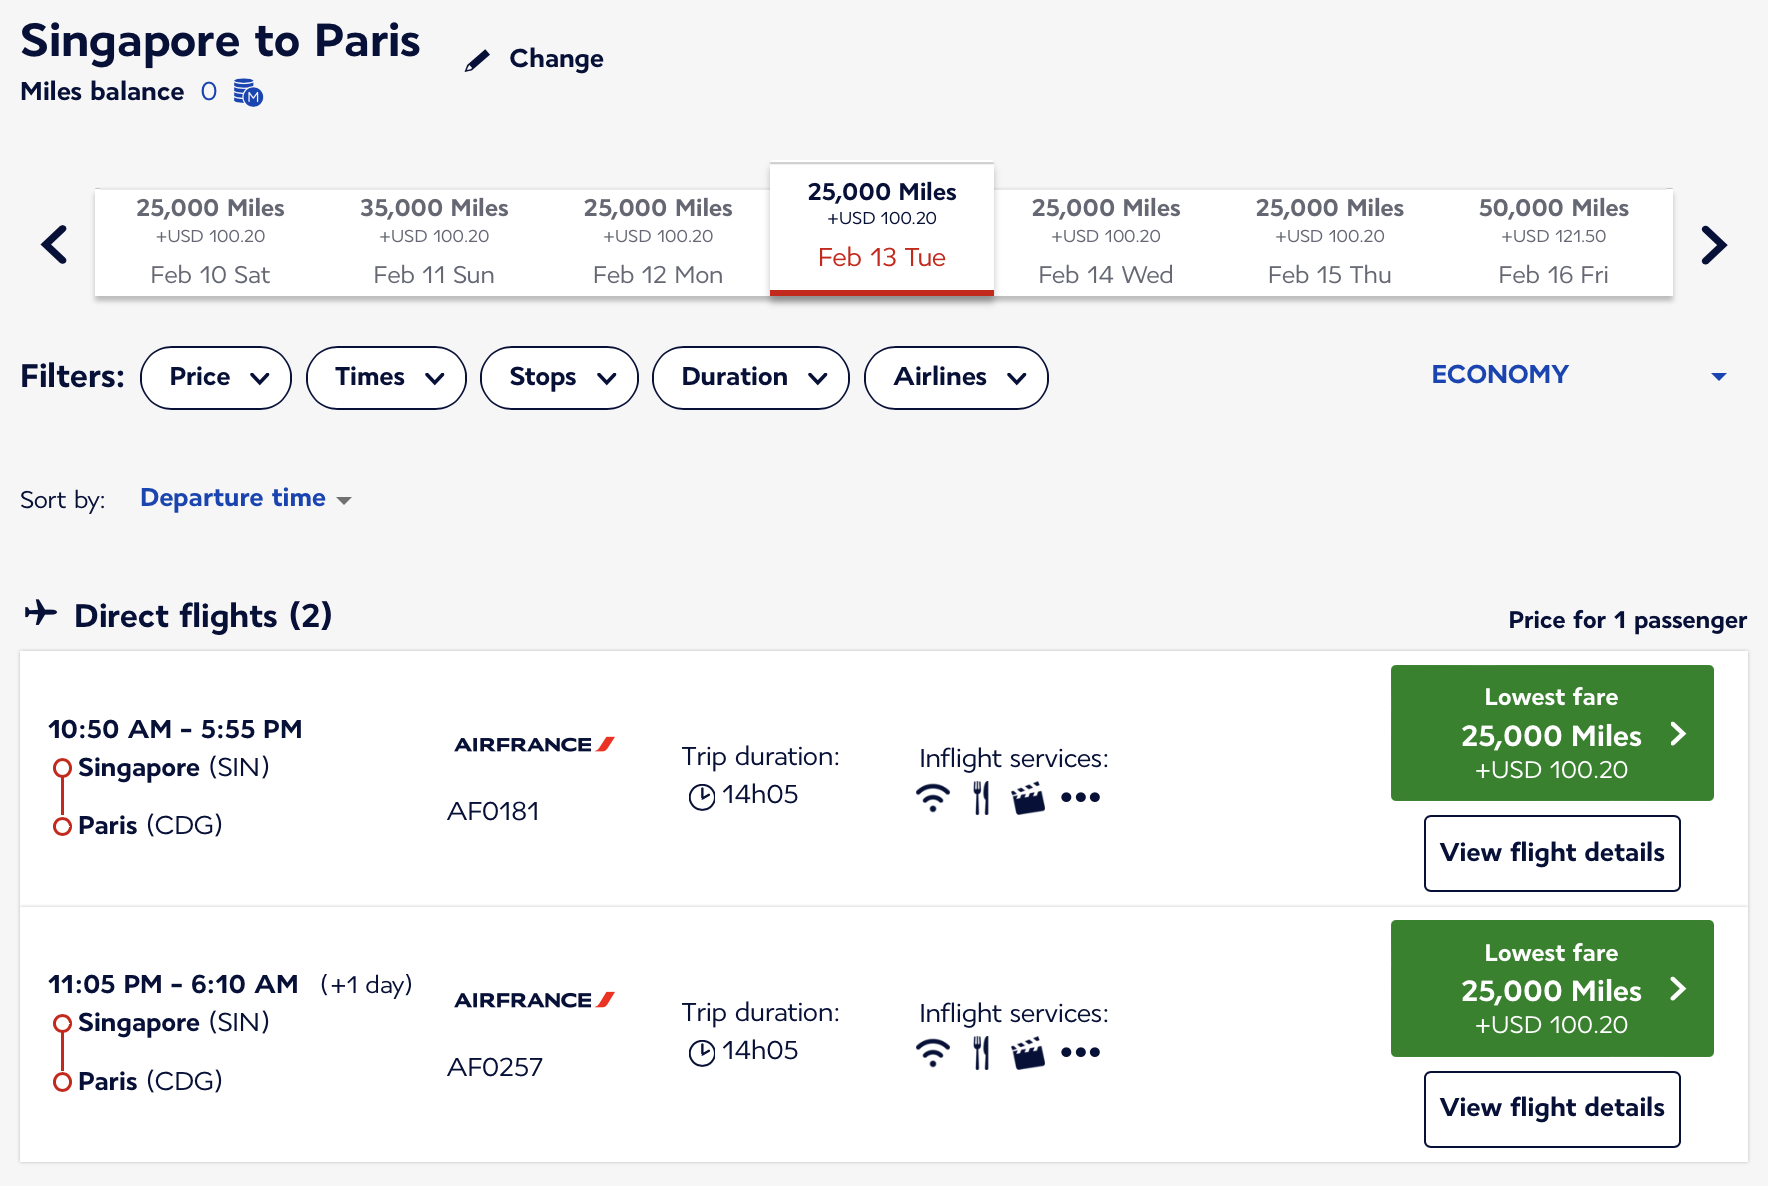The image size is (1768, 1186).
Task: Select lowest fare for 11:05 PM flight
Action: (1551, 988)
